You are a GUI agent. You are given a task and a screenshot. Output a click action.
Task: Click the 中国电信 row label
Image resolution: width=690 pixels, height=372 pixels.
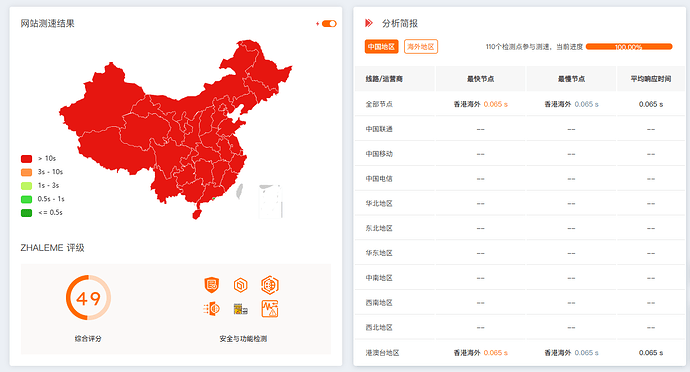(379, 179)
